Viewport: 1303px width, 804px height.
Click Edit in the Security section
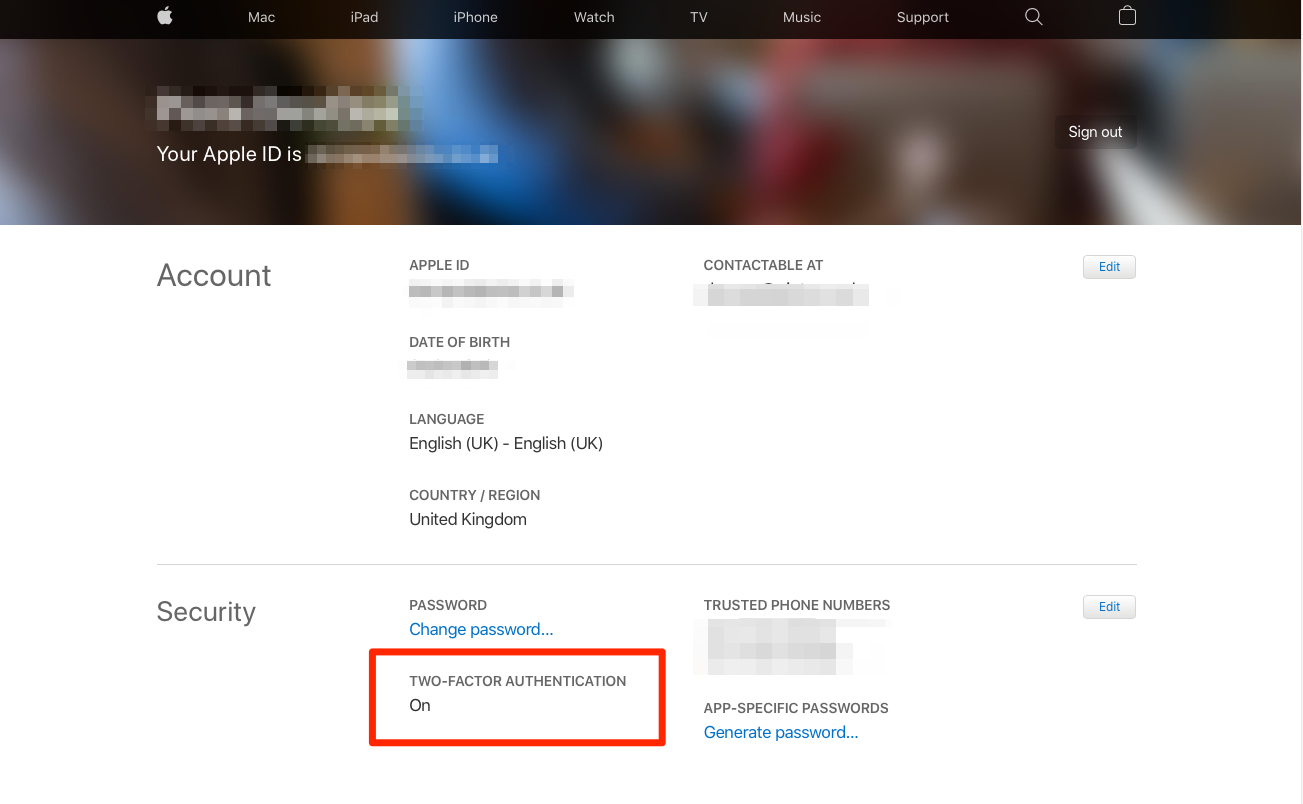(1109, 607)
